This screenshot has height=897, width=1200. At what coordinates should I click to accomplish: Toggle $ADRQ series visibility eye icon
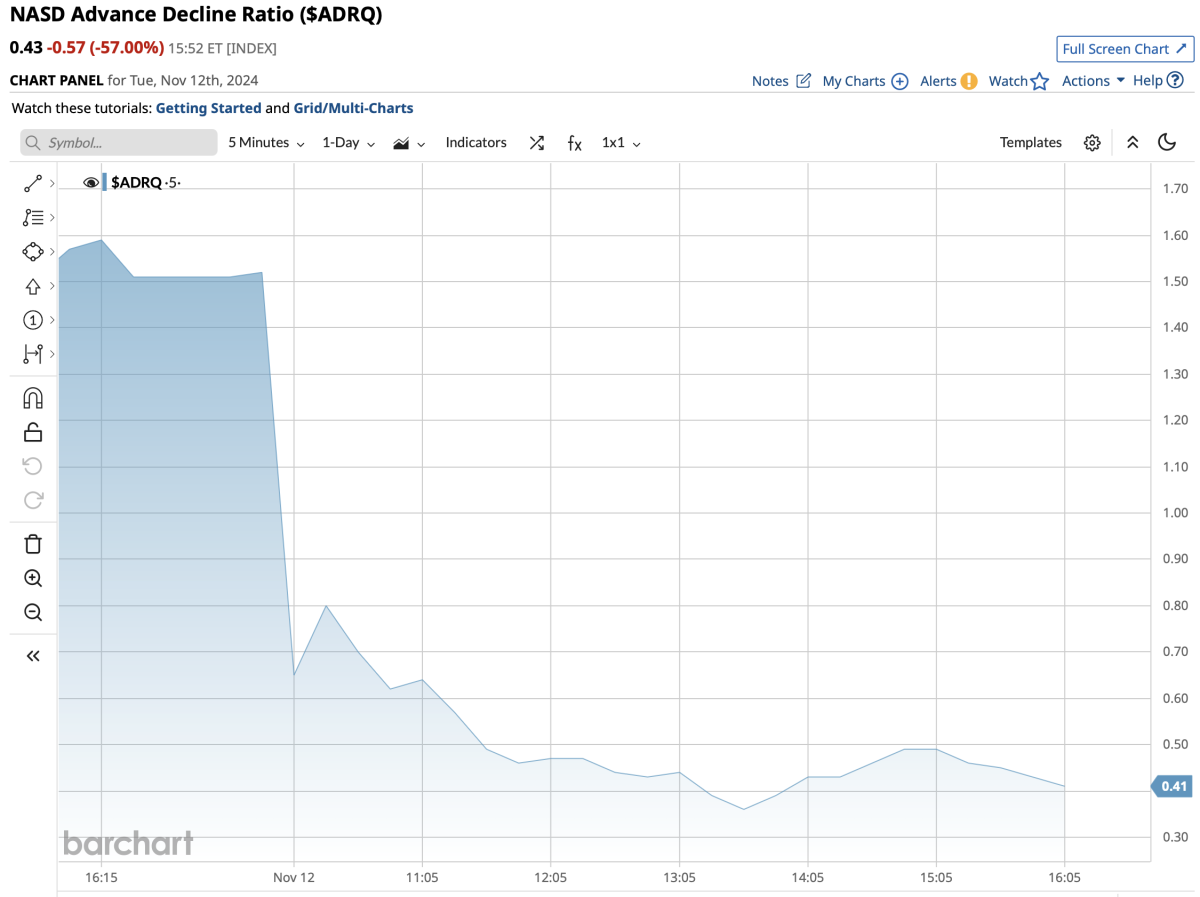(91, 182)
